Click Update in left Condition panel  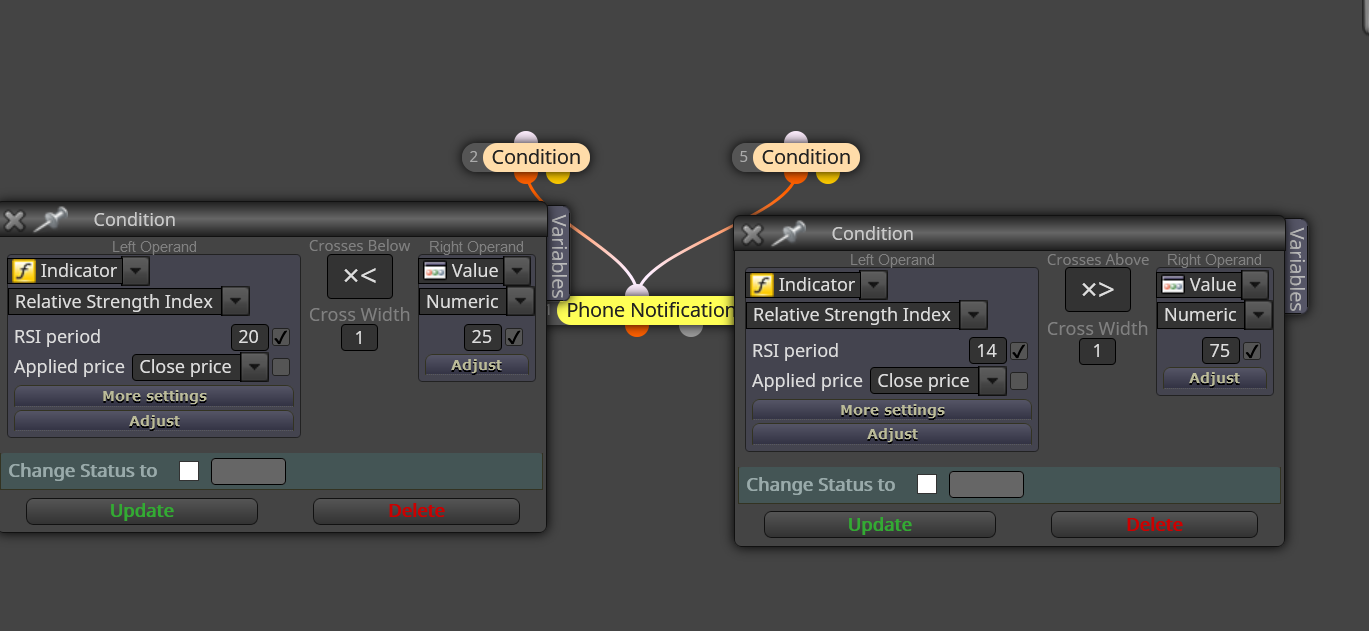pos(142,511)
